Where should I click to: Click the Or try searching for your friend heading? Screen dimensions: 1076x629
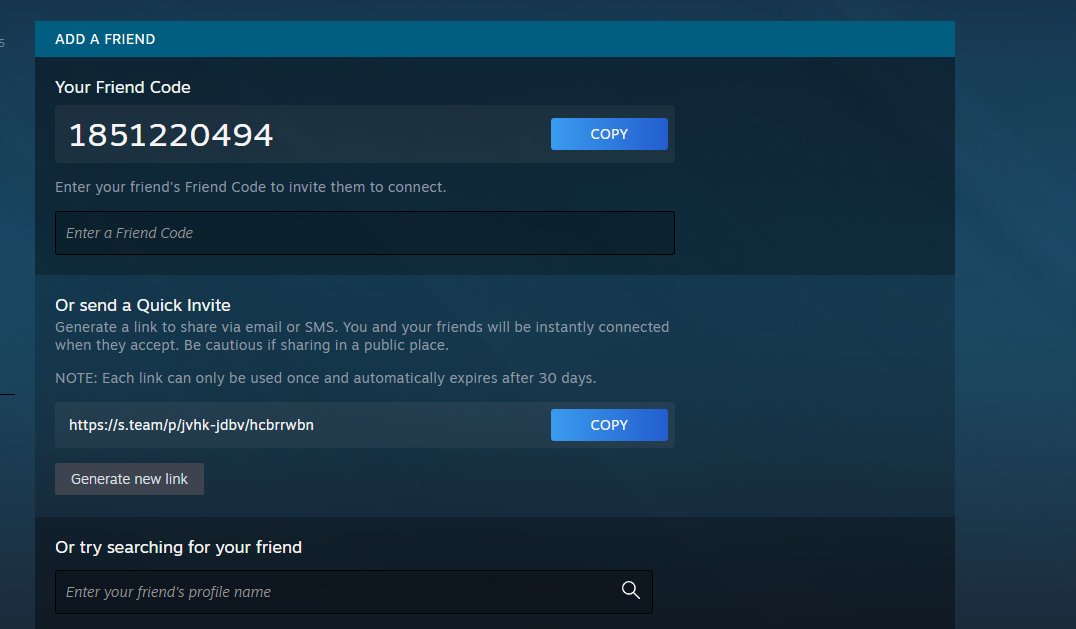[178, 547]
